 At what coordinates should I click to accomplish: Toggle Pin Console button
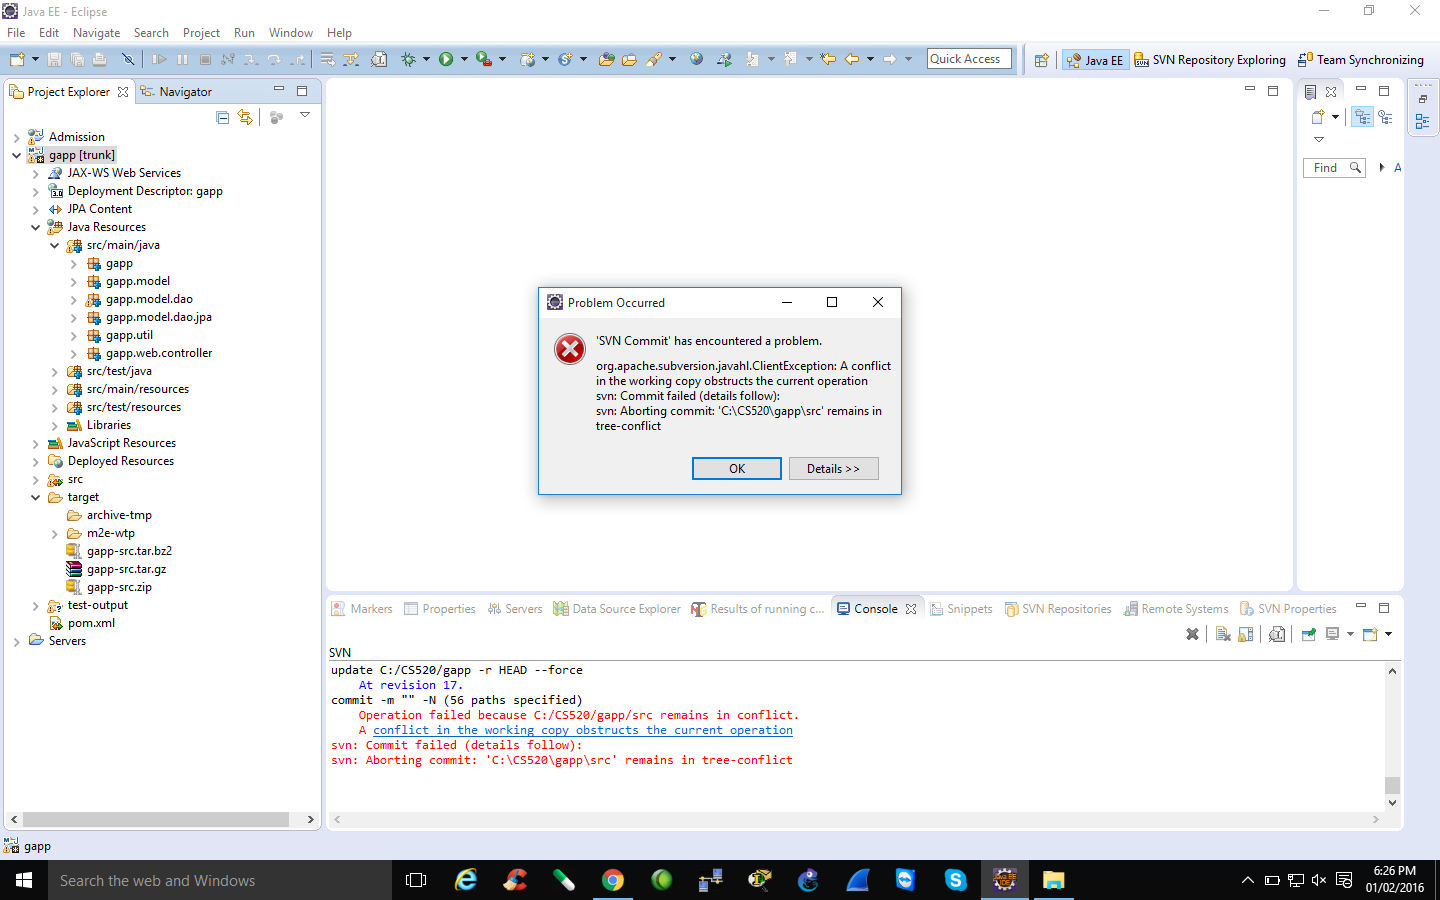tap(1308, 634)
